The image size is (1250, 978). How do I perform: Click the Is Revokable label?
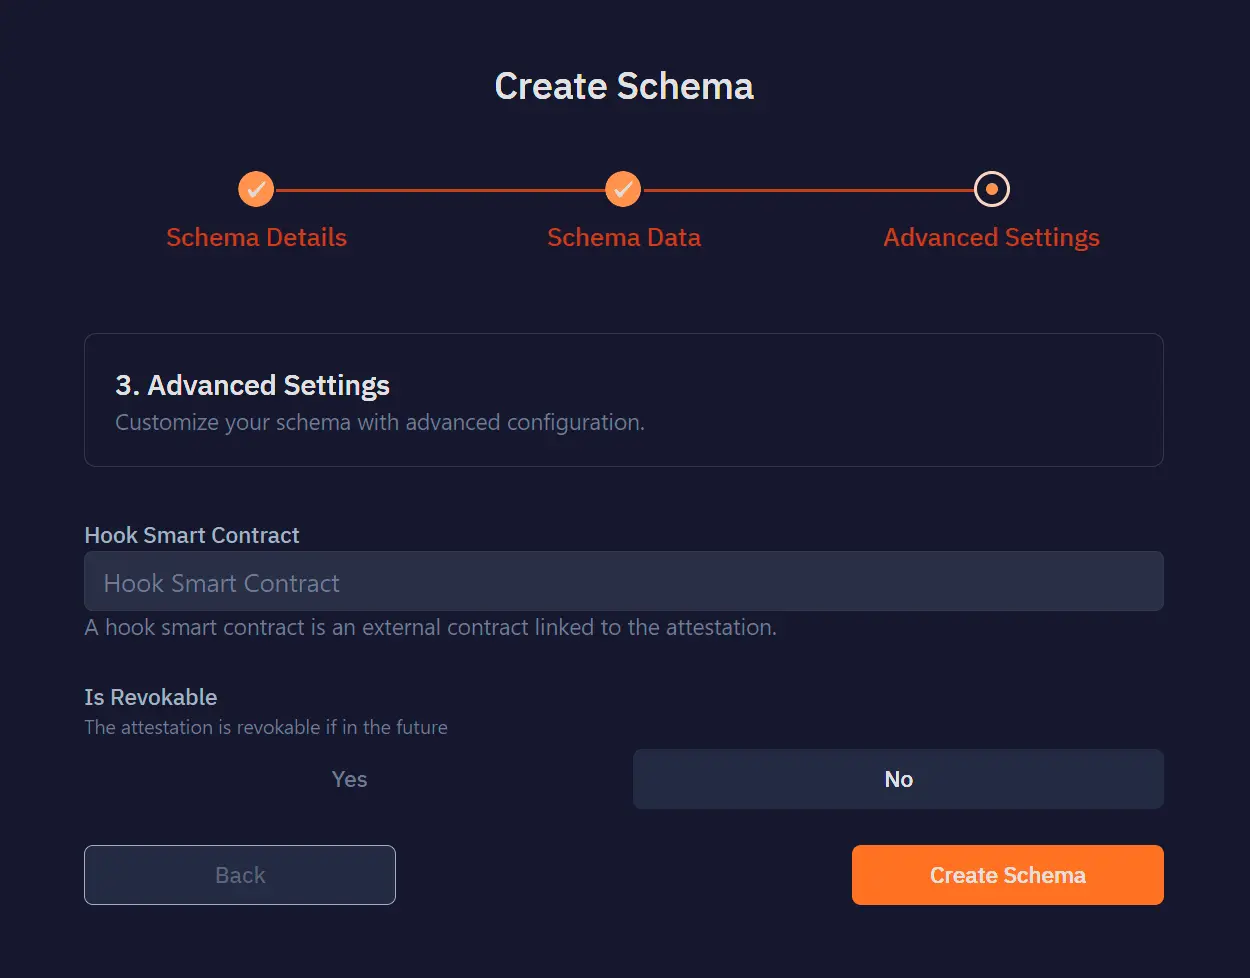coord(151,698)
